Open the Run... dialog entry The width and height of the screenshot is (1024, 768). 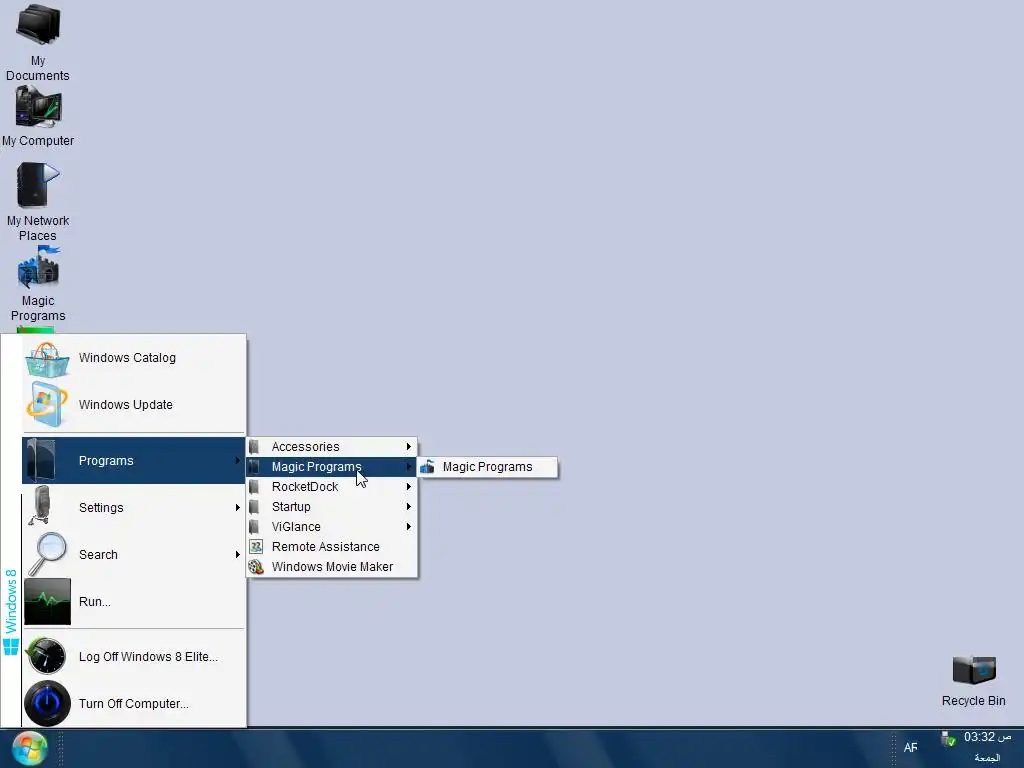pos(135,601)
